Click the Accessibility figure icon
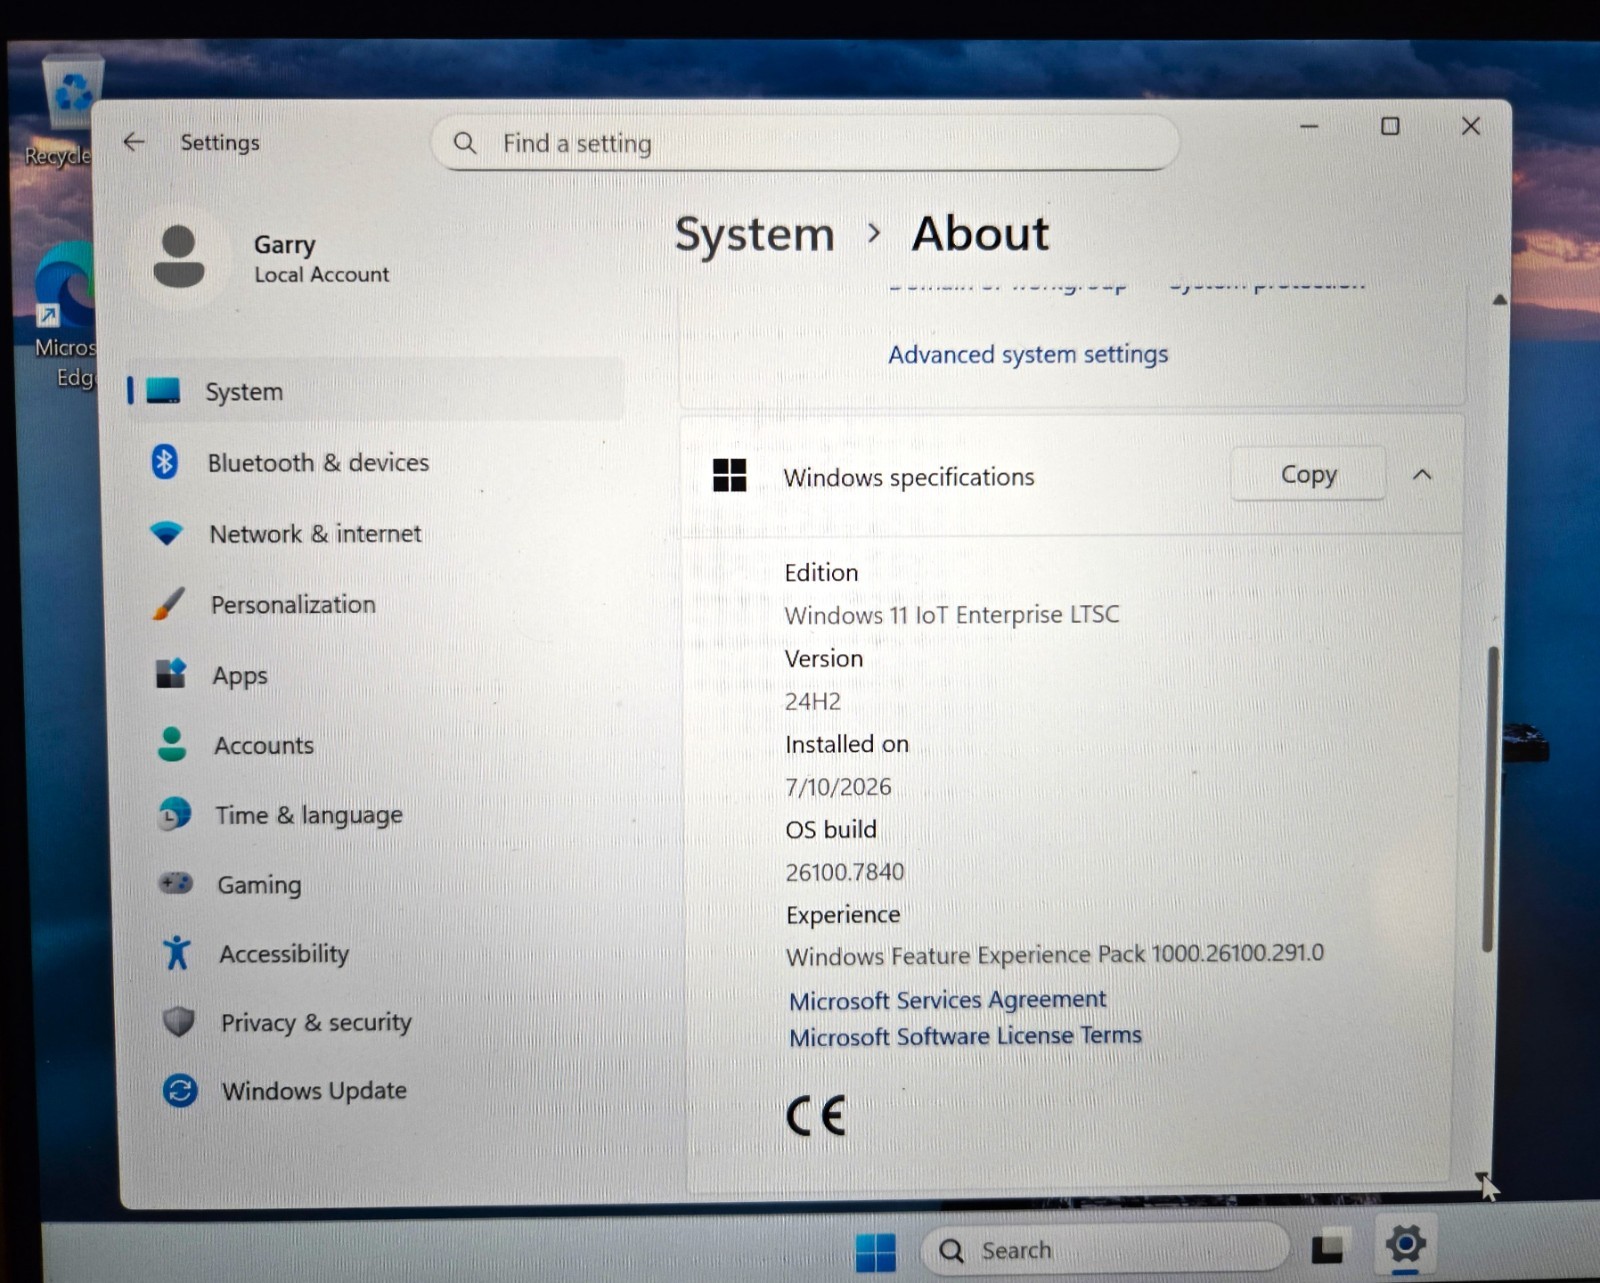The height and width of the screenshot is (1283, 1600). tap(177, 952)
